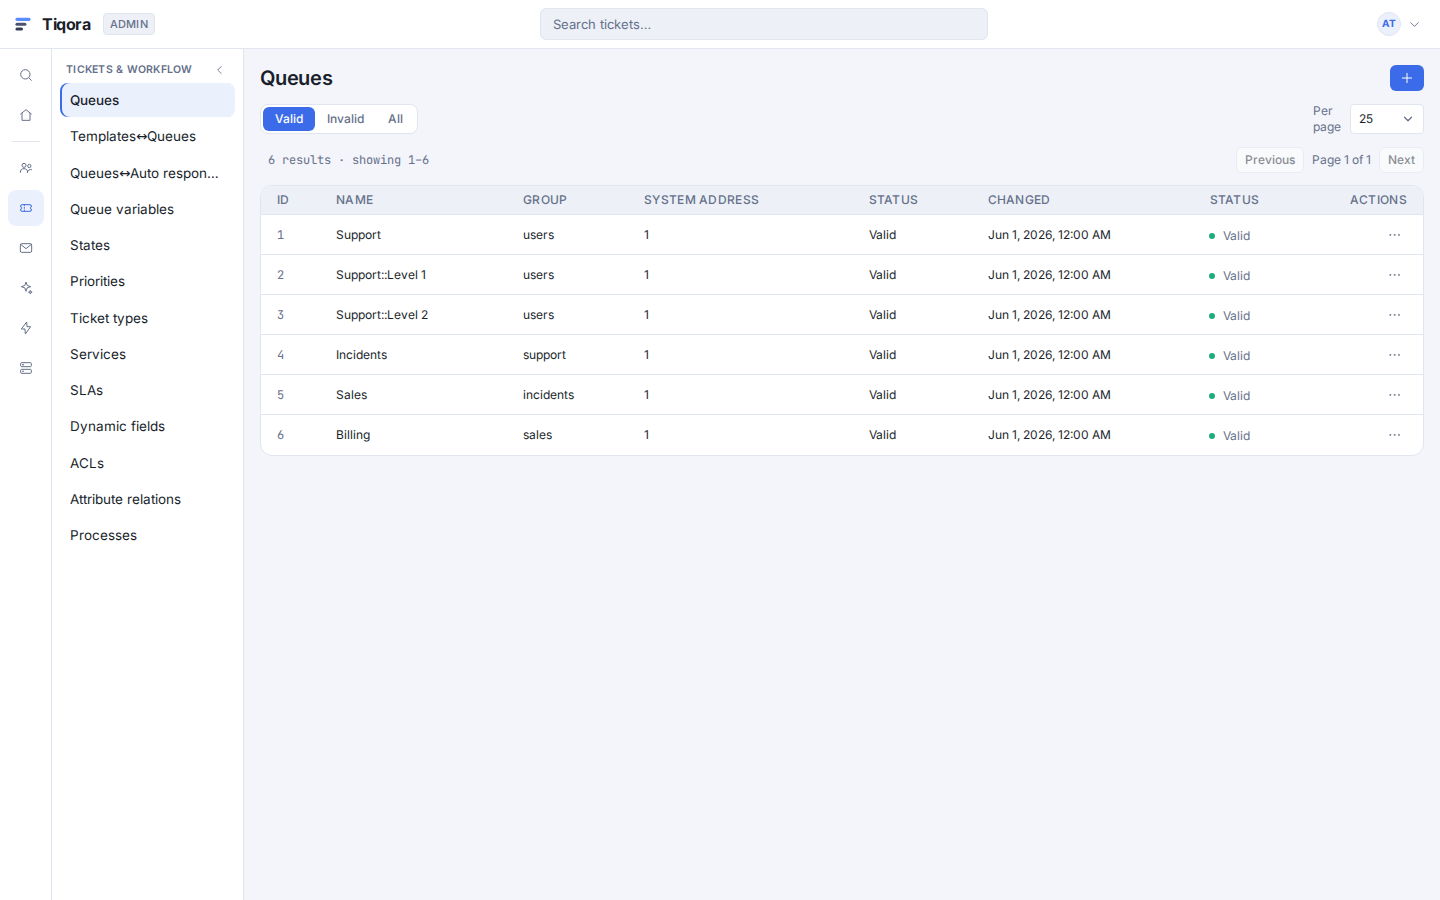Click the changed date in Support row
Viewport: 1440px width, 900px height.
(1049, 235)
